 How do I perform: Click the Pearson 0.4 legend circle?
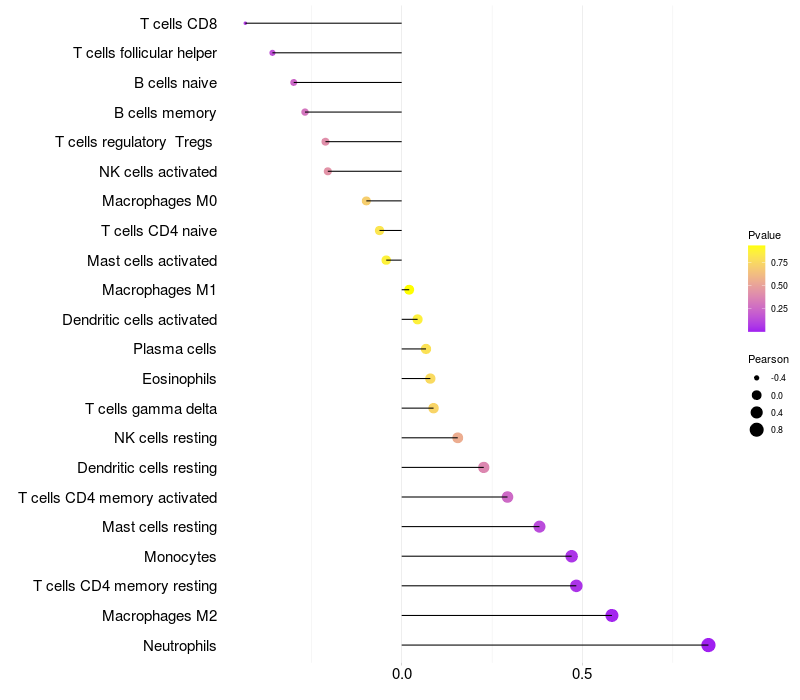(x=757, y=412)
